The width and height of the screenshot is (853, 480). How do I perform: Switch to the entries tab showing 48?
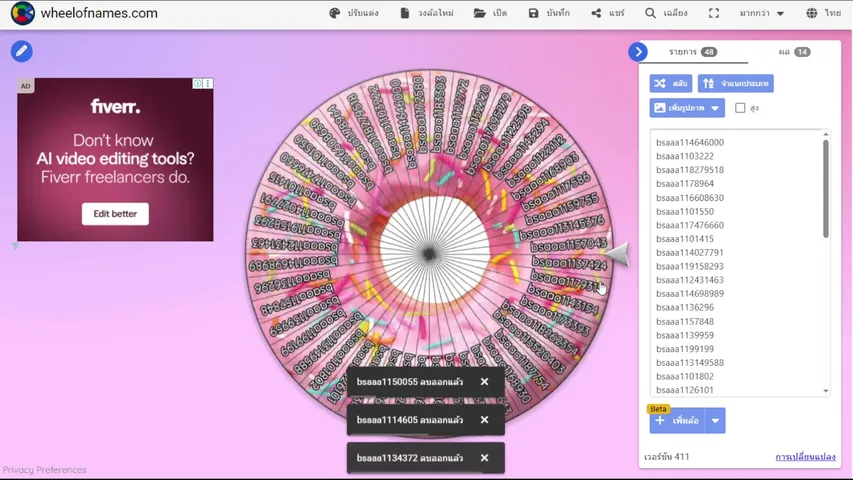tap(693, 52)
